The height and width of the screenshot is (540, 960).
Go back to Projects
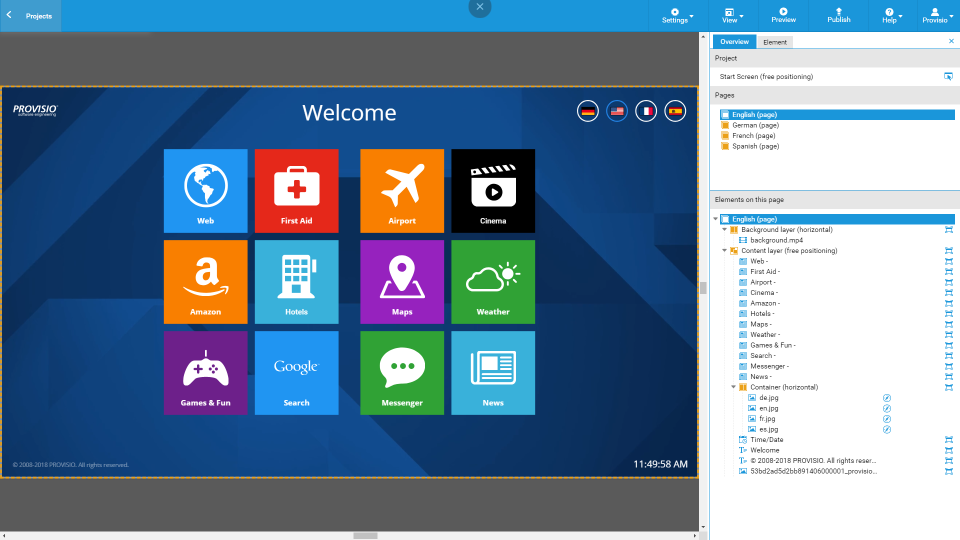click(x=31, y=16)
